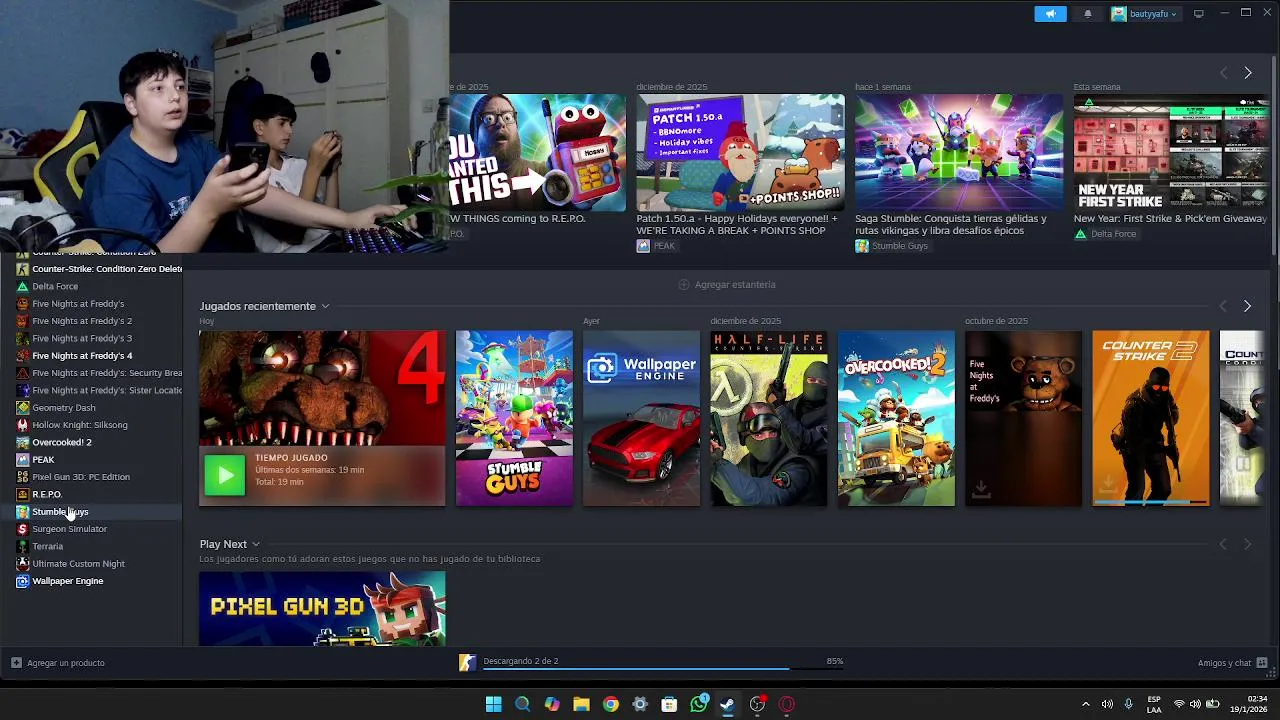Open Copilot from taskbar

(x=552, y=704)
